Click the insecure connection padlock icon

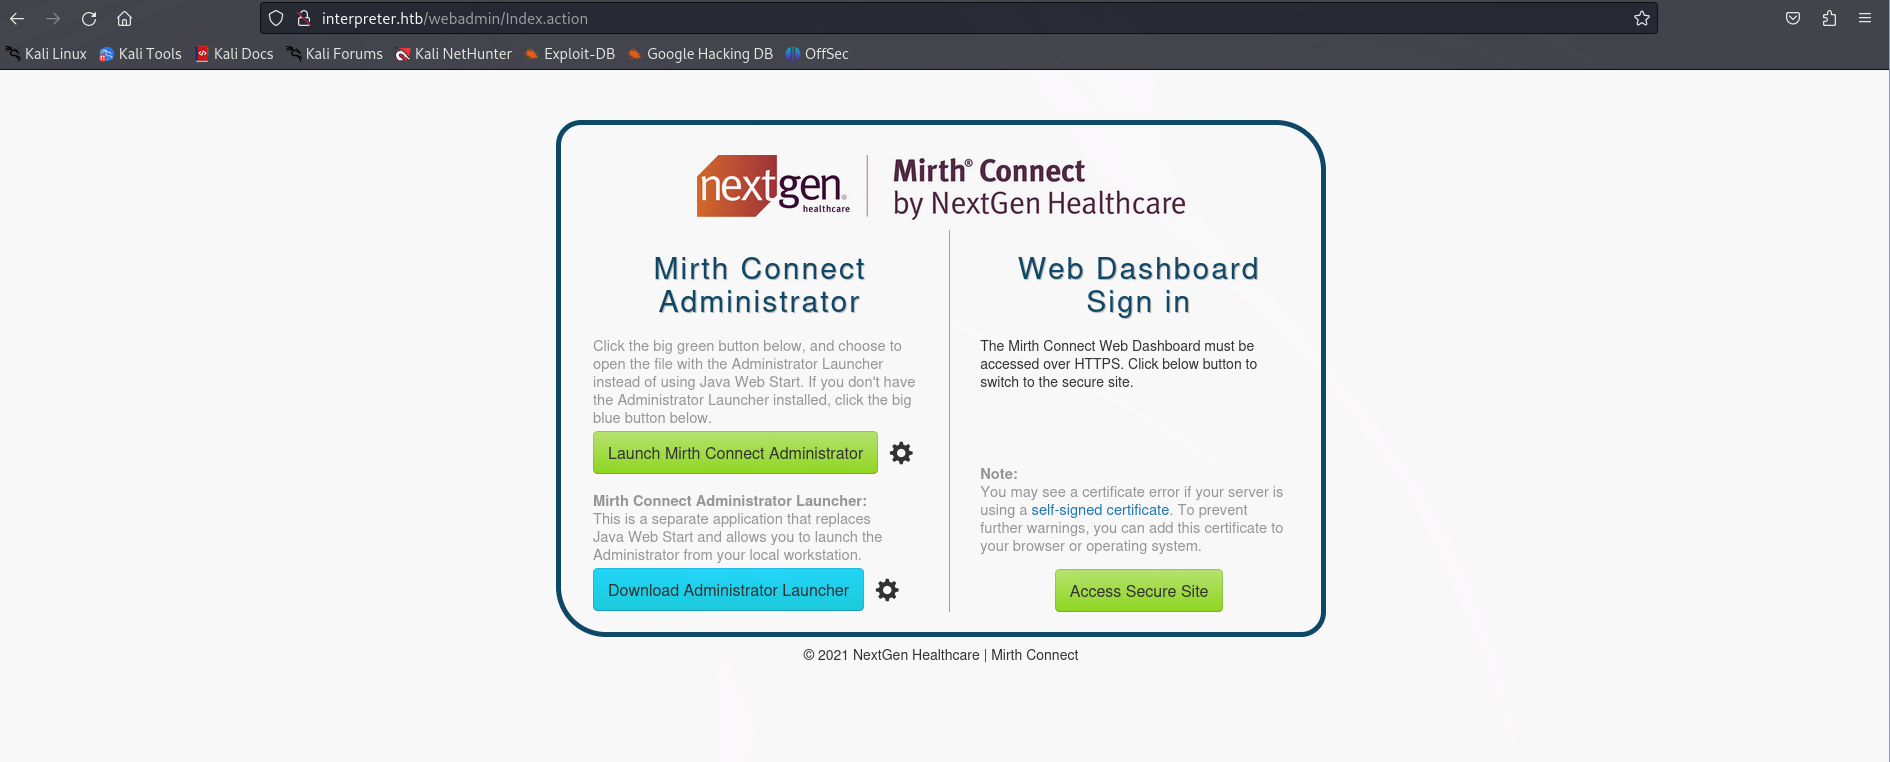click(x=303, y=18)
